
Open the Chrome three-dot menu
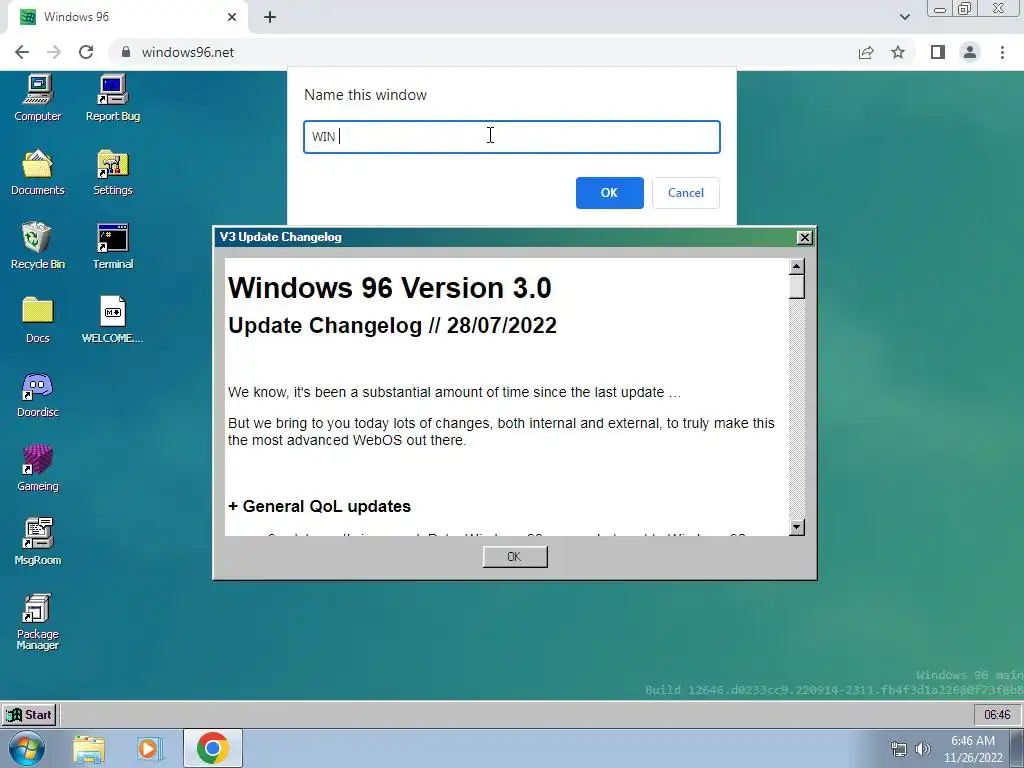pyautogui.click(x=1002, y=52)
